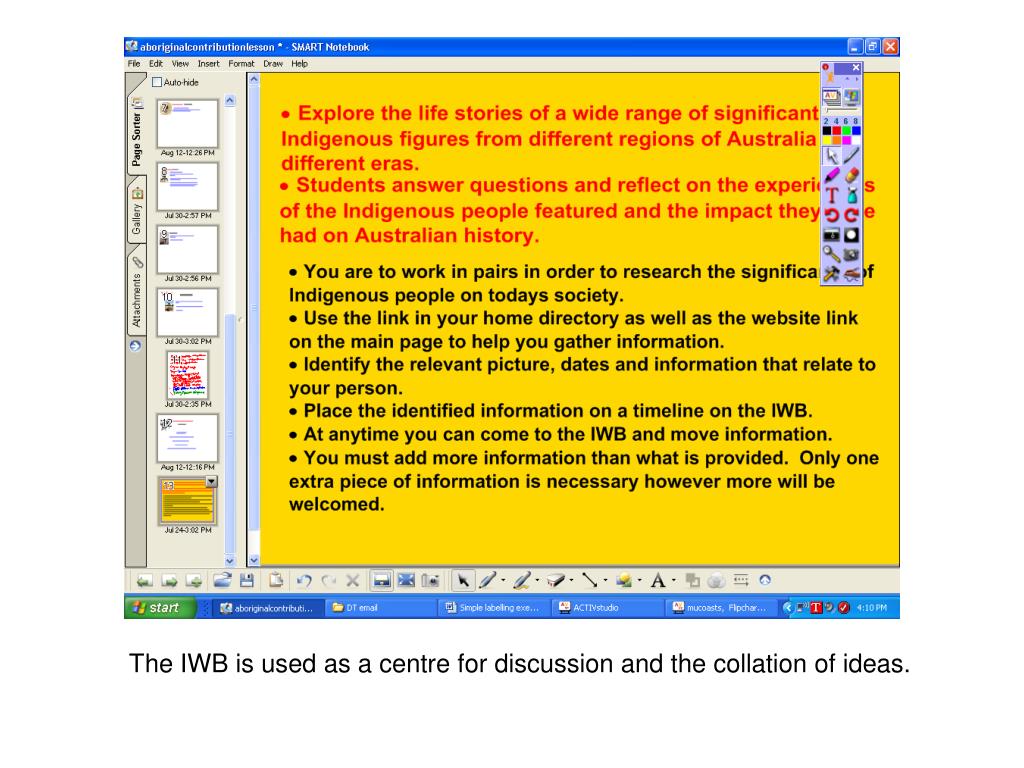Viewport: 1024px width, 768px height.
Task: Pick red color in floating palette
Action: 836,131
